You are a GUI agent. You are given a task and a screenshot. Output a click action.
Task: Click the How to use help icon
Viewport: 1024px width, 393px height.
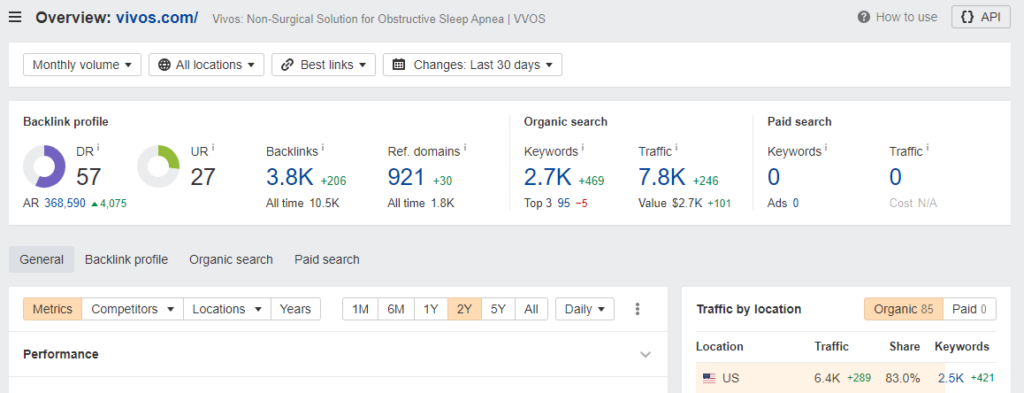point(863,18)
